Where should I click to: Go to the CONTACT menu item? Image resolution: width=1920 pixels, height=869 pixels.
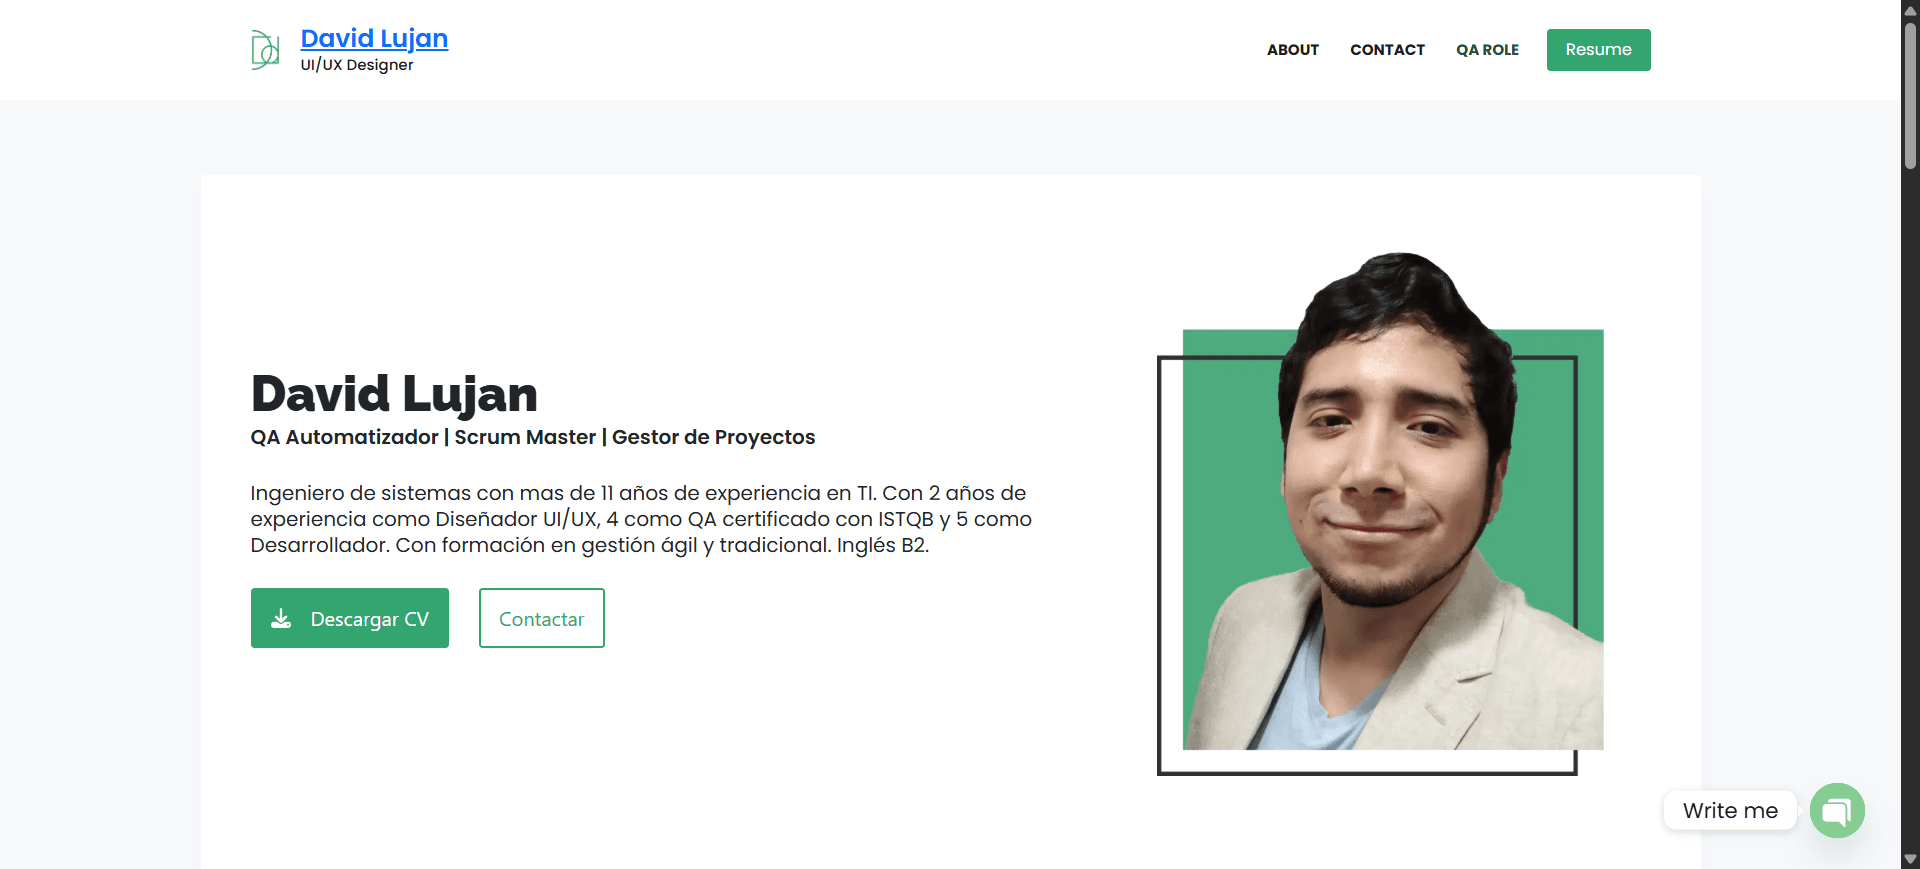point(1387,50)
